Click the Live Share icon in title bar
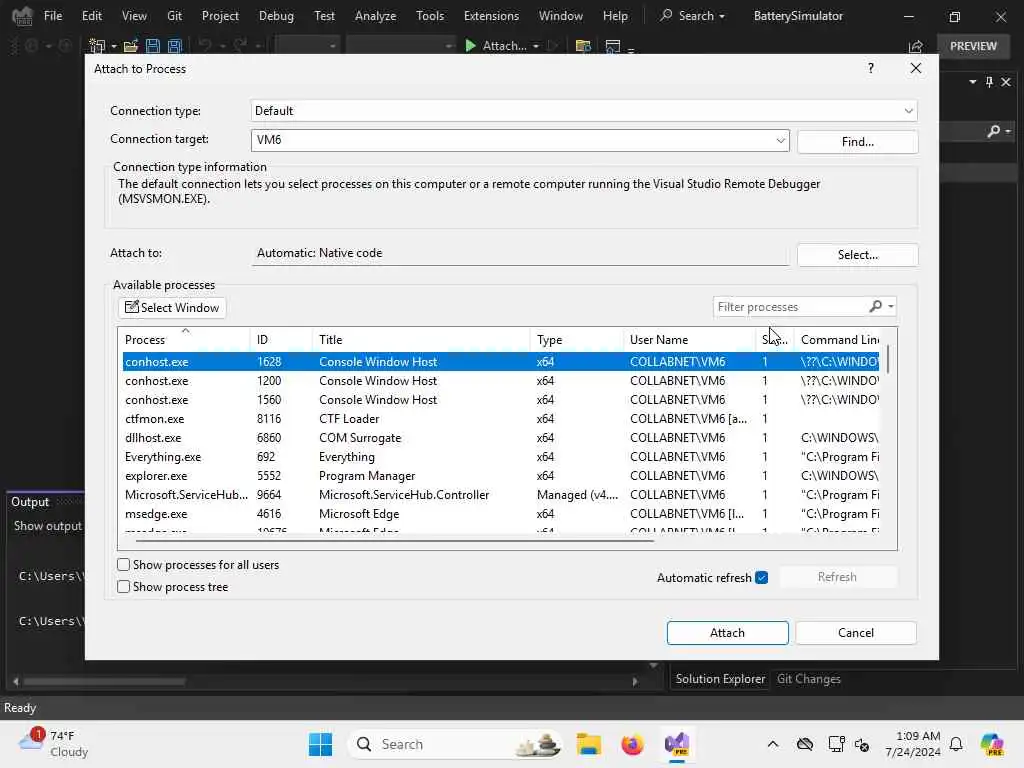The width and height of the screenshot is (1024, 768). pyautogui.click(x=915, y=46)
